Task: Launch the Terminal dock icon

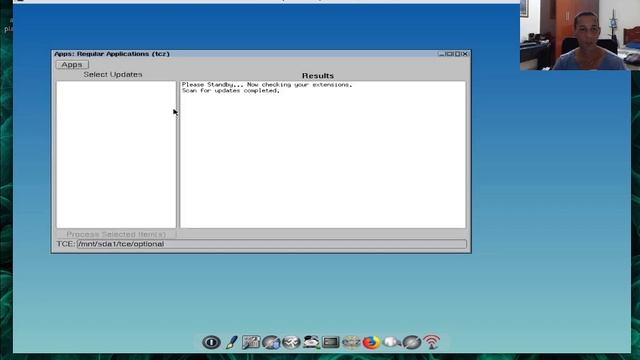Action: click(x=331, y=342)
